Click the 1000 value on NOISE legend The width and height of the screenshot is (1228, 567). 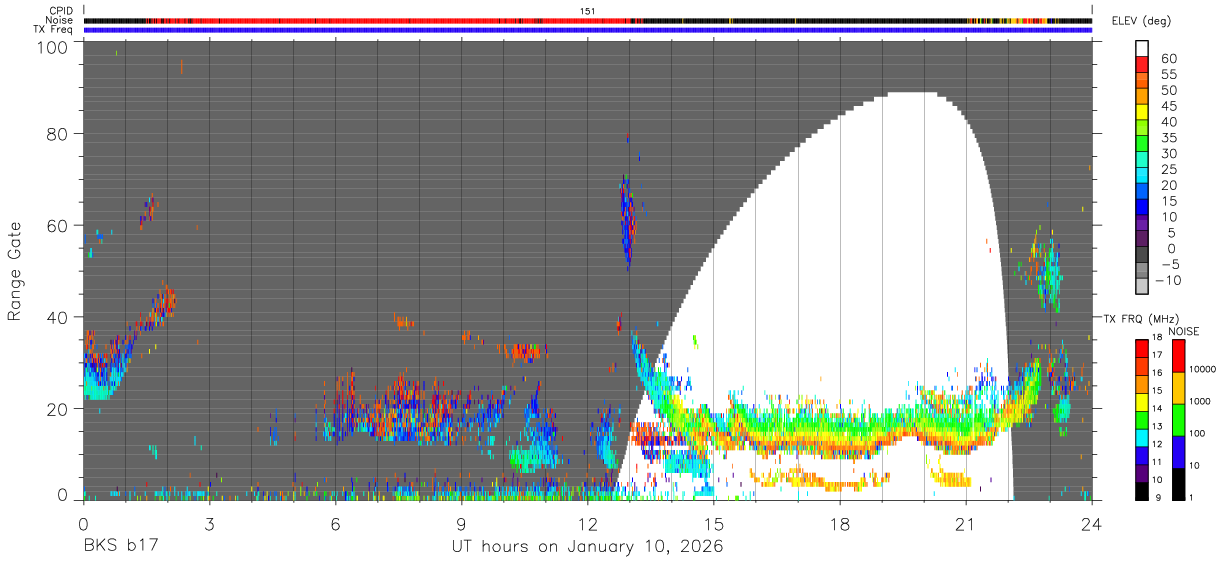(1200, 401)
